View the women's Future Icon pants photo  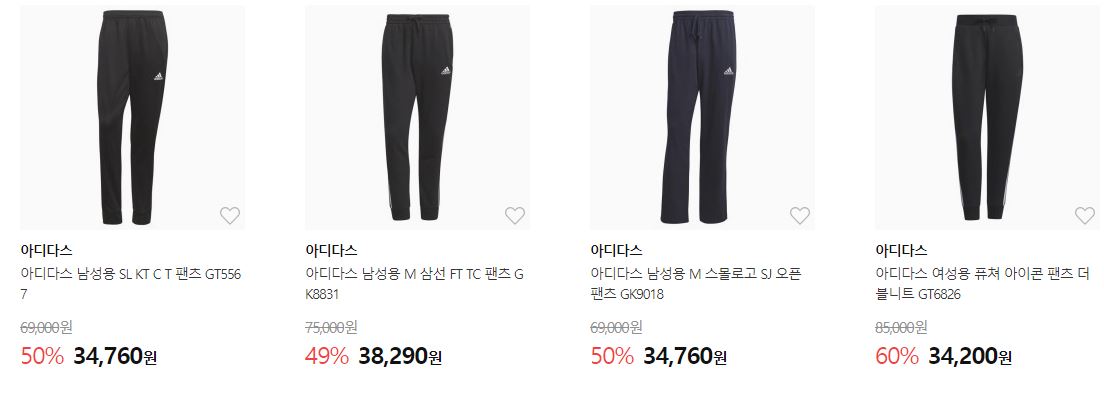pos(988,117)
